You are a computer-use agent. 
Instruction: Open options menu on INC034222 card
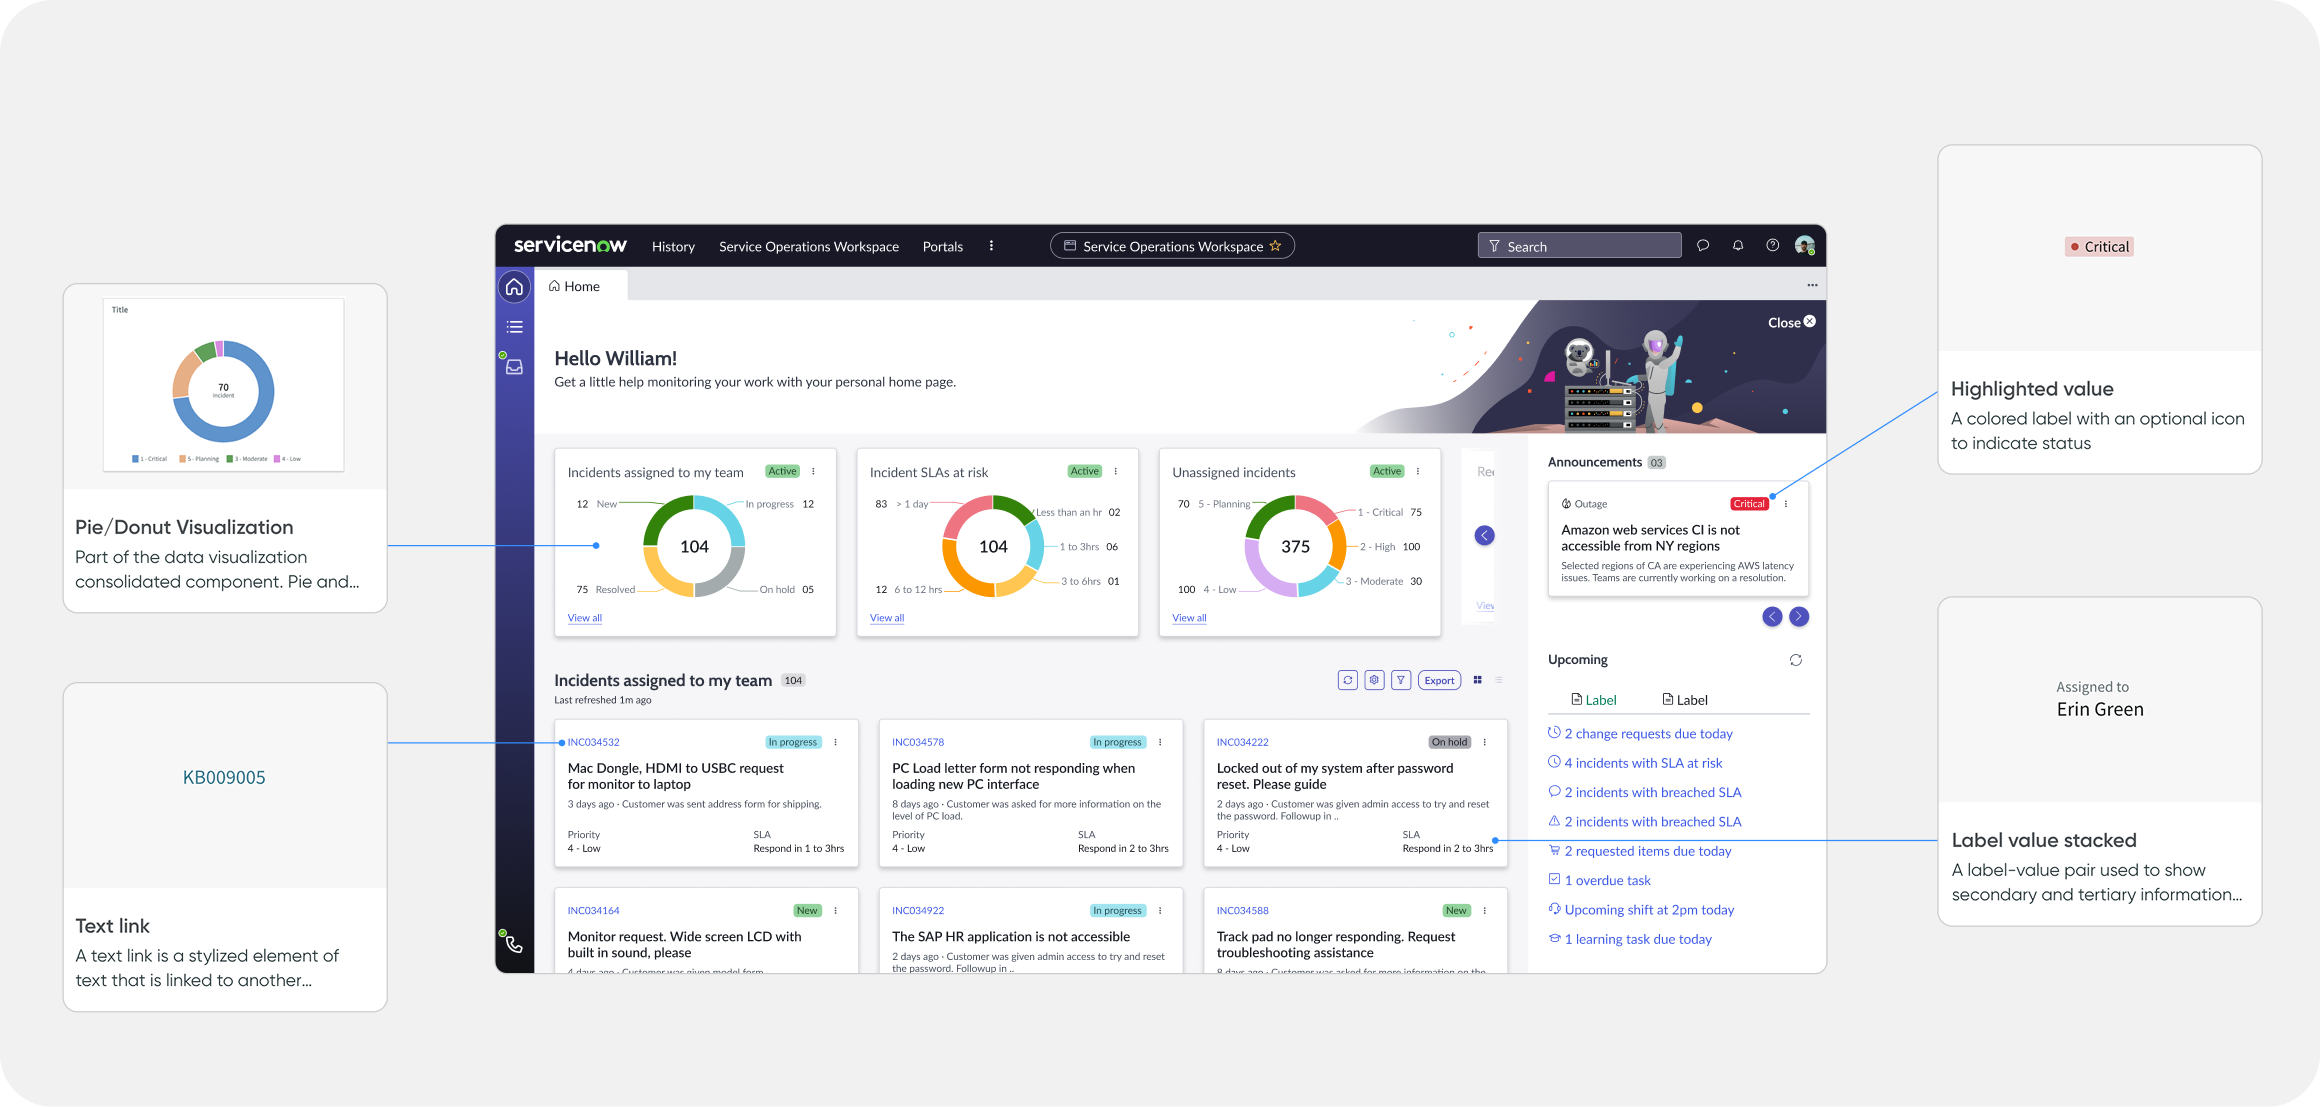1485,743
